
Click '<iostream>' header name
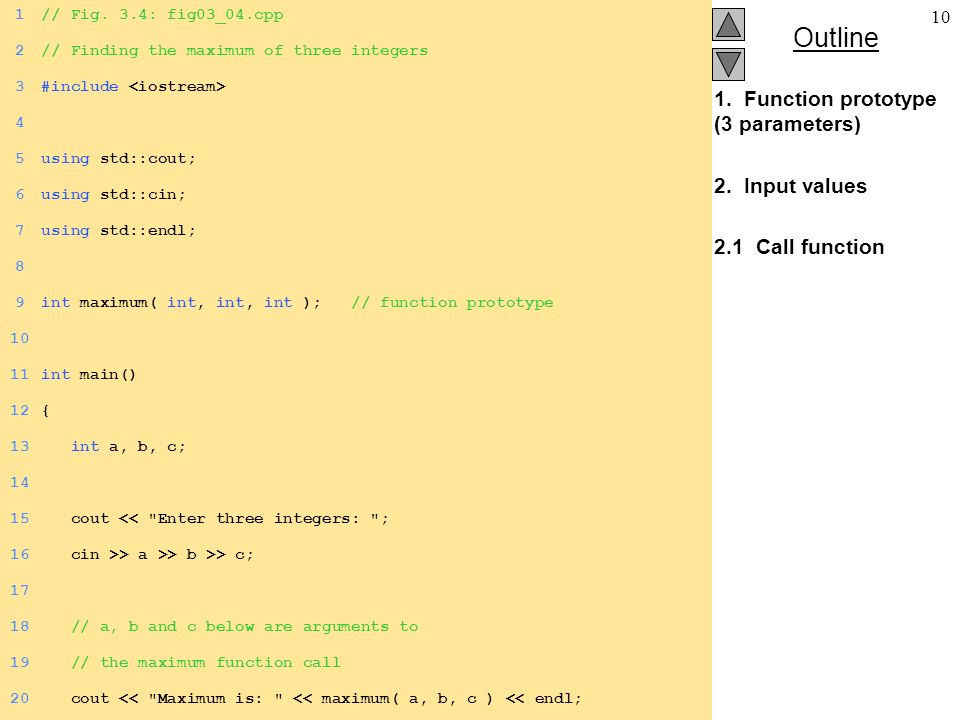tap(177, 86)
